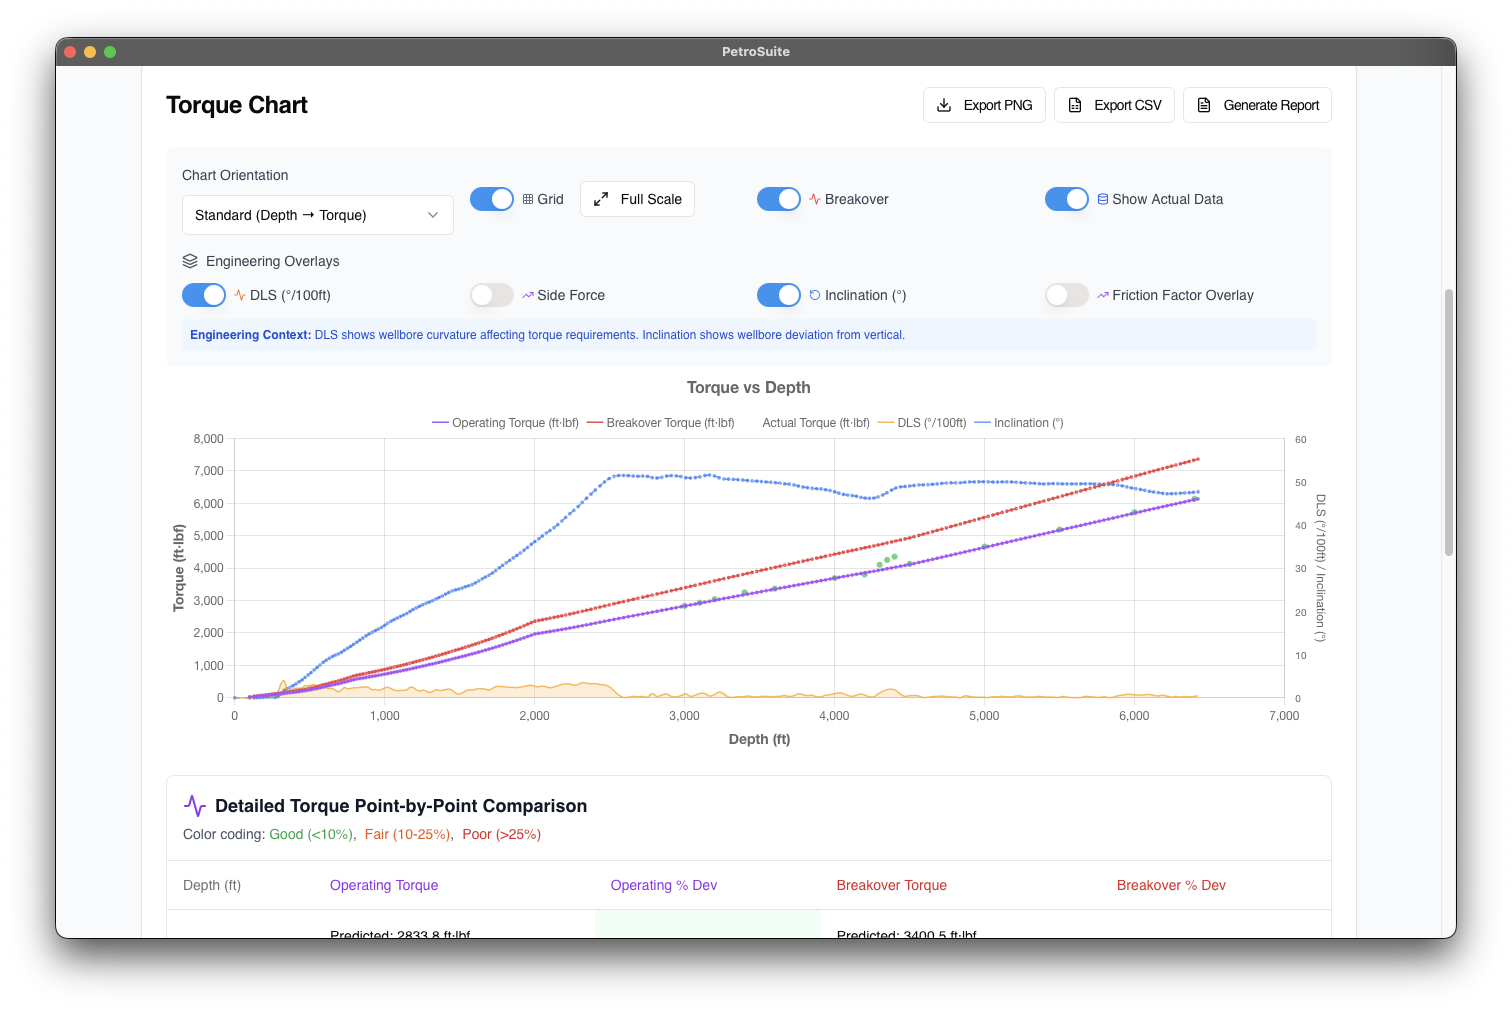Viewport: 1512px width, 1012px height.
Task: Disable the Grid toggle
Action: [x=492, y=199]
